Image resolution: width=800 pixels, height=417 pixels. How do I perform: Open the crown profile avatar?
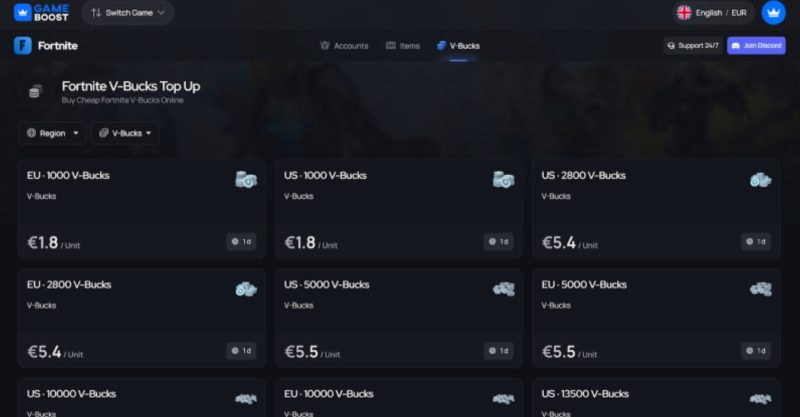773,13
